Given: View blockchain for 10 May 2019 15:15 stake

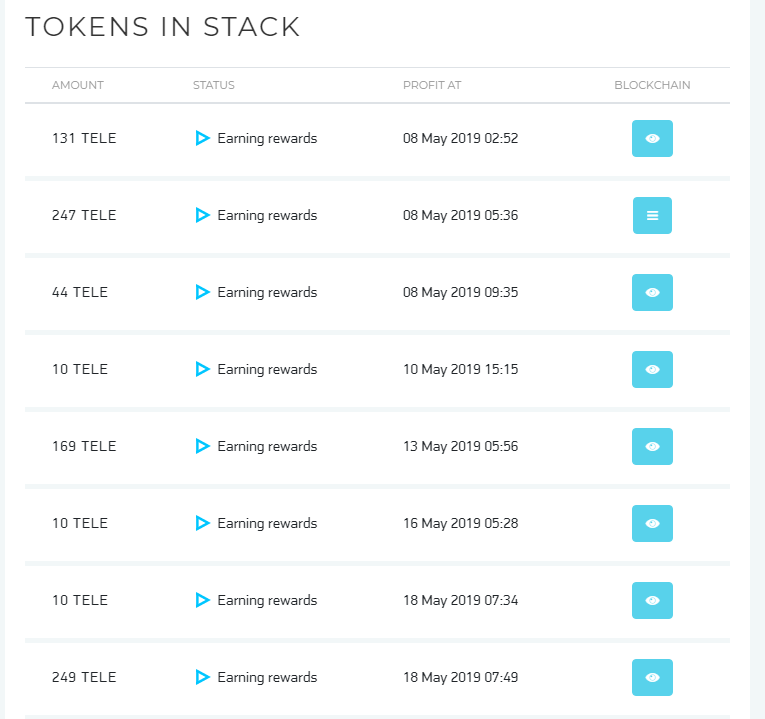Looking at the screenshot, I should coord(652,370).
